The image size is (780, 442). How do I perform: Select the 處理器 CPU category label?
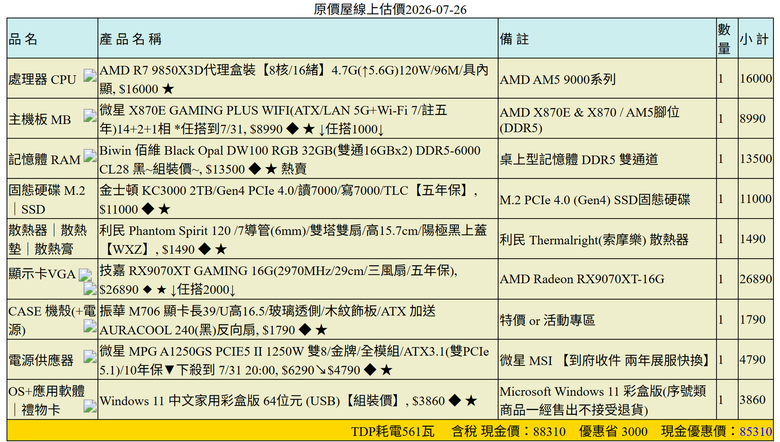click(x=42, y=79)
